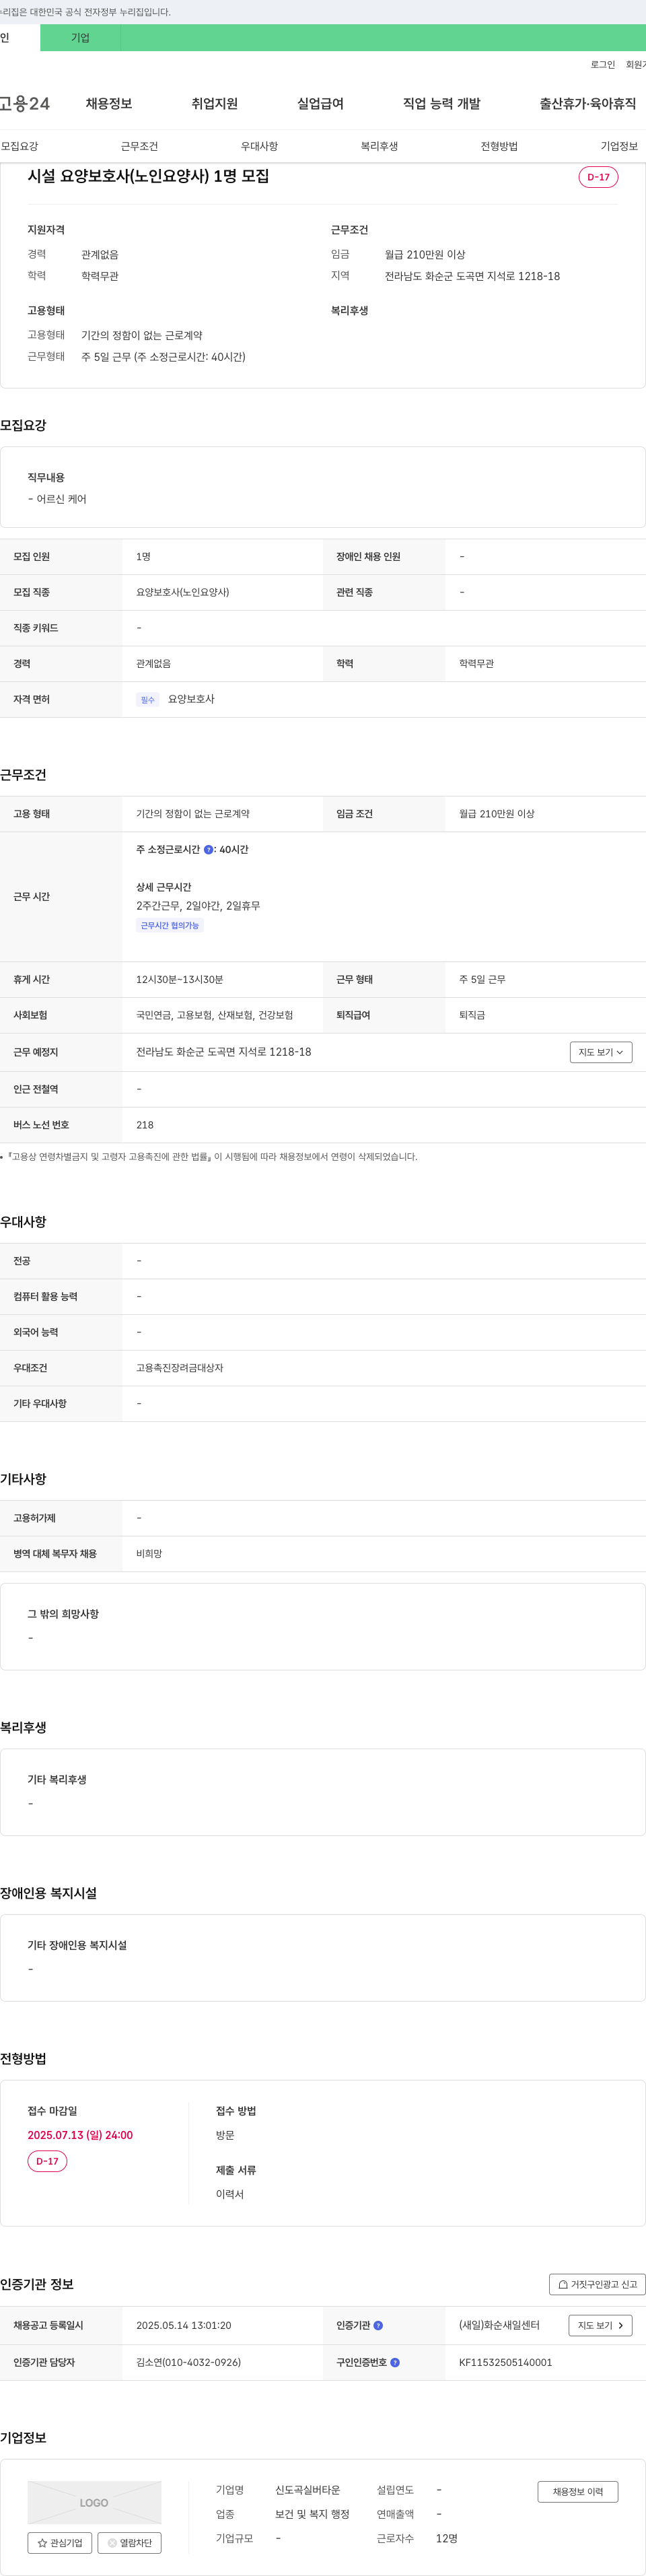646x2576 pixels.
Task: Open the 실업급여 menu
Action: (320, 103)
